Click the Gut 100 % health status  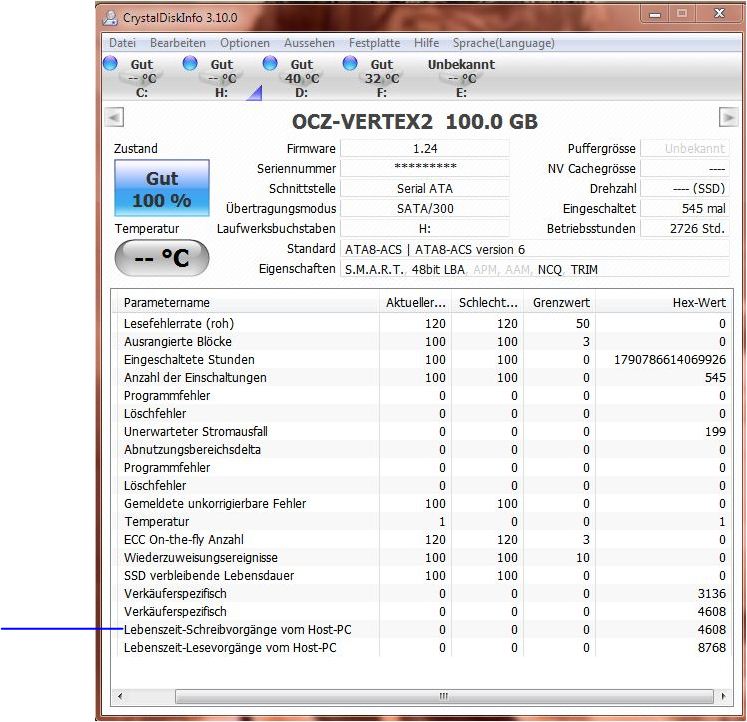tap(162, 189)
